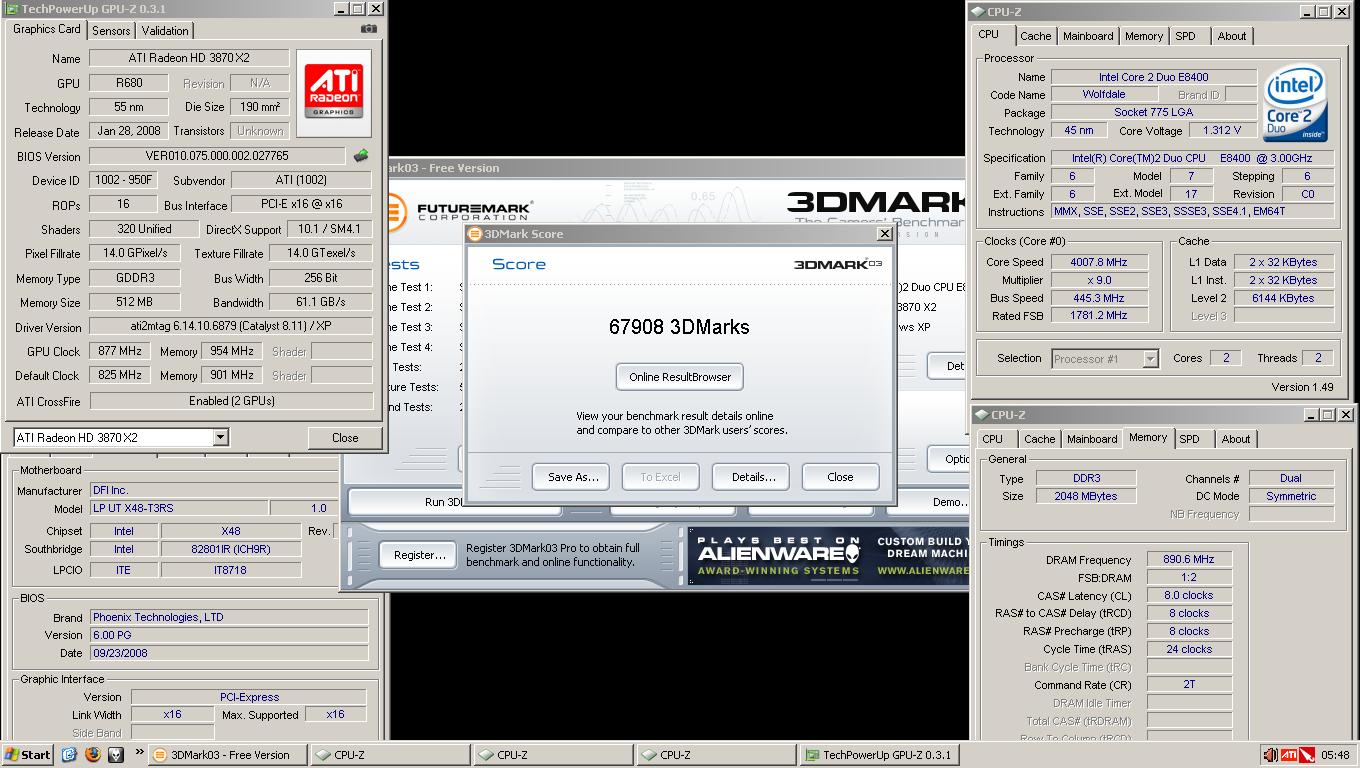1360x768 pixels.
Task: Click the GPU-Z camera screenshot icon
Action: click(x=370, y=29)
